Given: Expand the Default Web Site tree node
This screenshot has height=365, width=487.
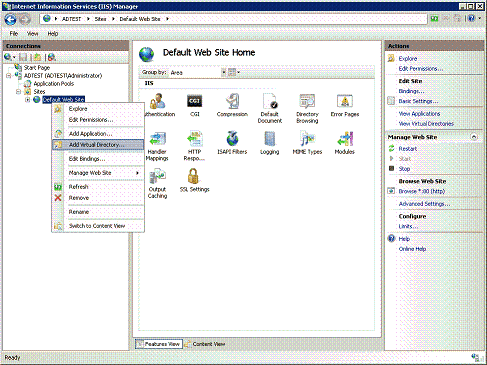Looking at the screenshot, I should coord(28,99).
